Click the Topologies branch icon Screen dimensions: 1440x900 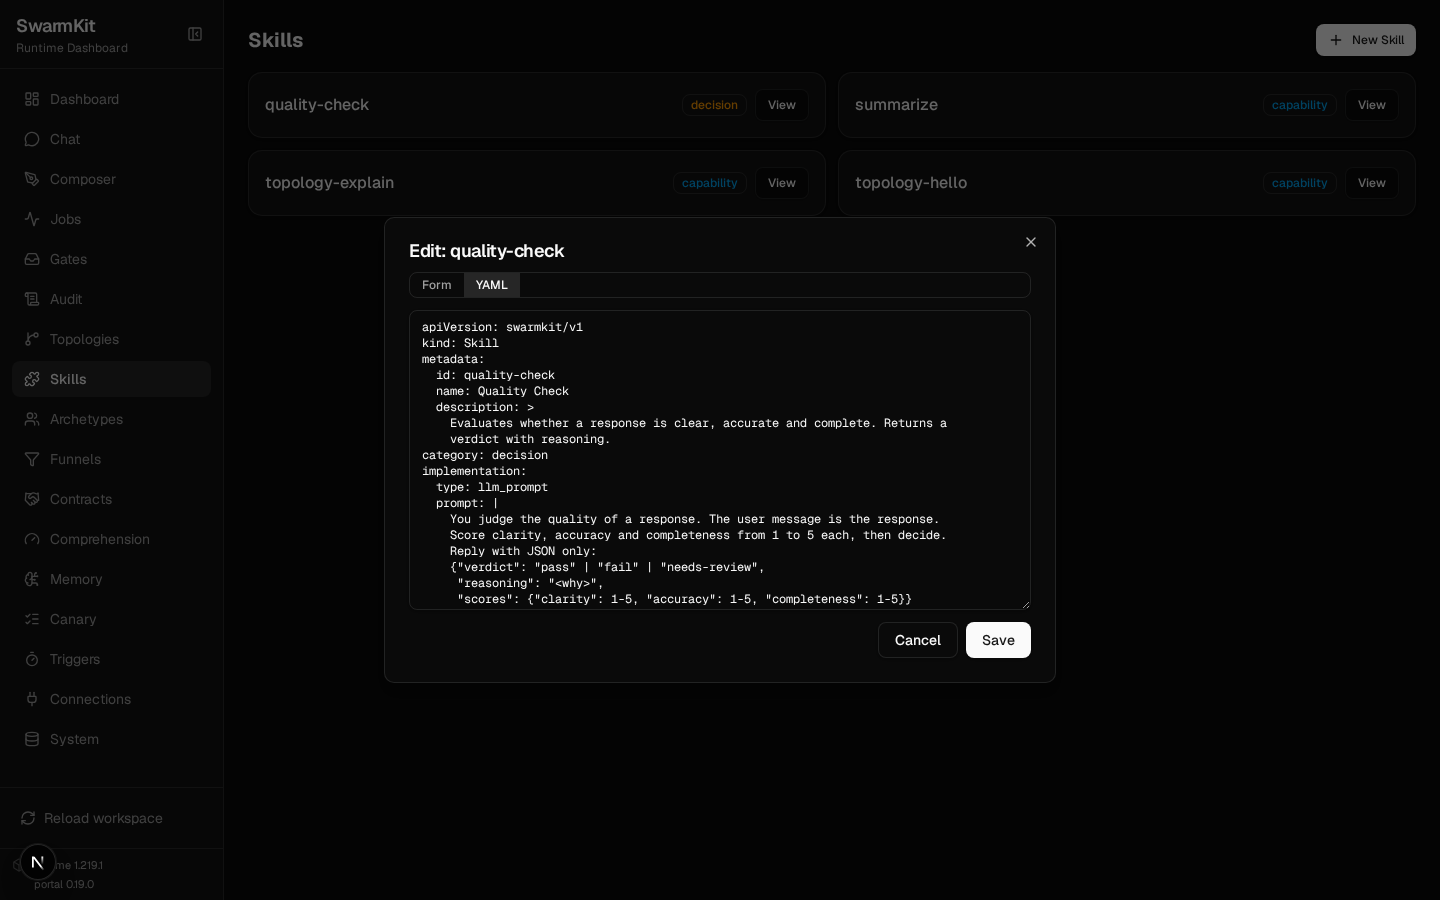coord(32,339)
